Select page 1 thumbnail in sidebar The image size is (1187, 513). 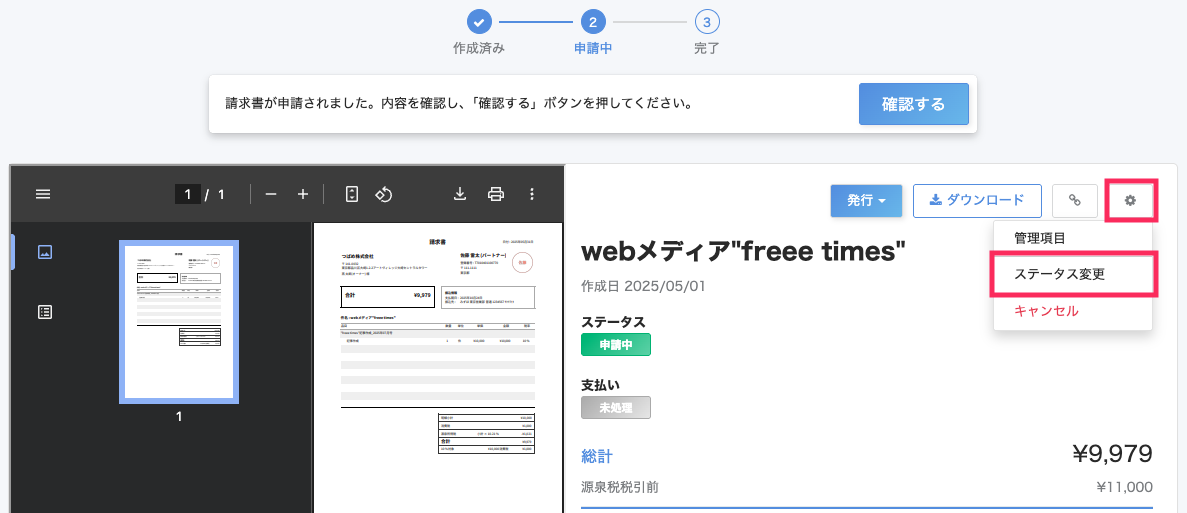[179, 322]
